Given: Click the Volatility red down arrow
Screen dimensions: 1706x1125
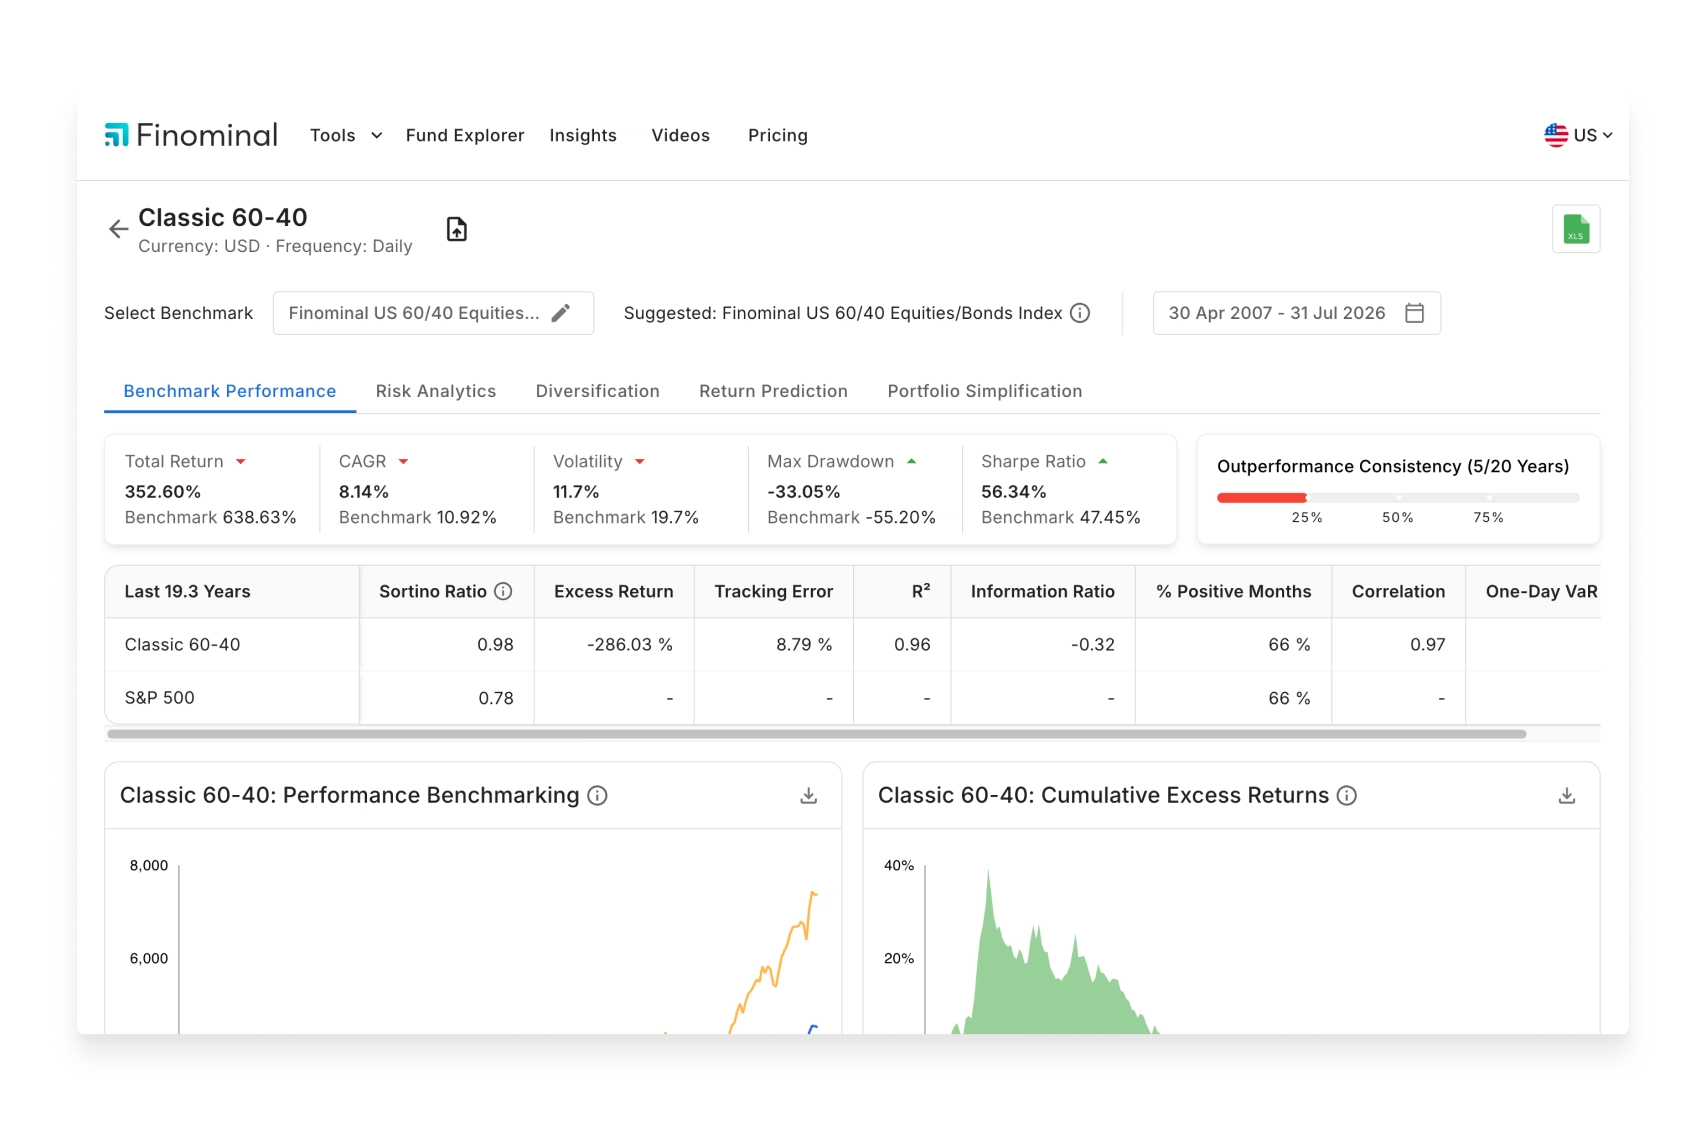Looking at the screenshot, I should pos(640,462).
